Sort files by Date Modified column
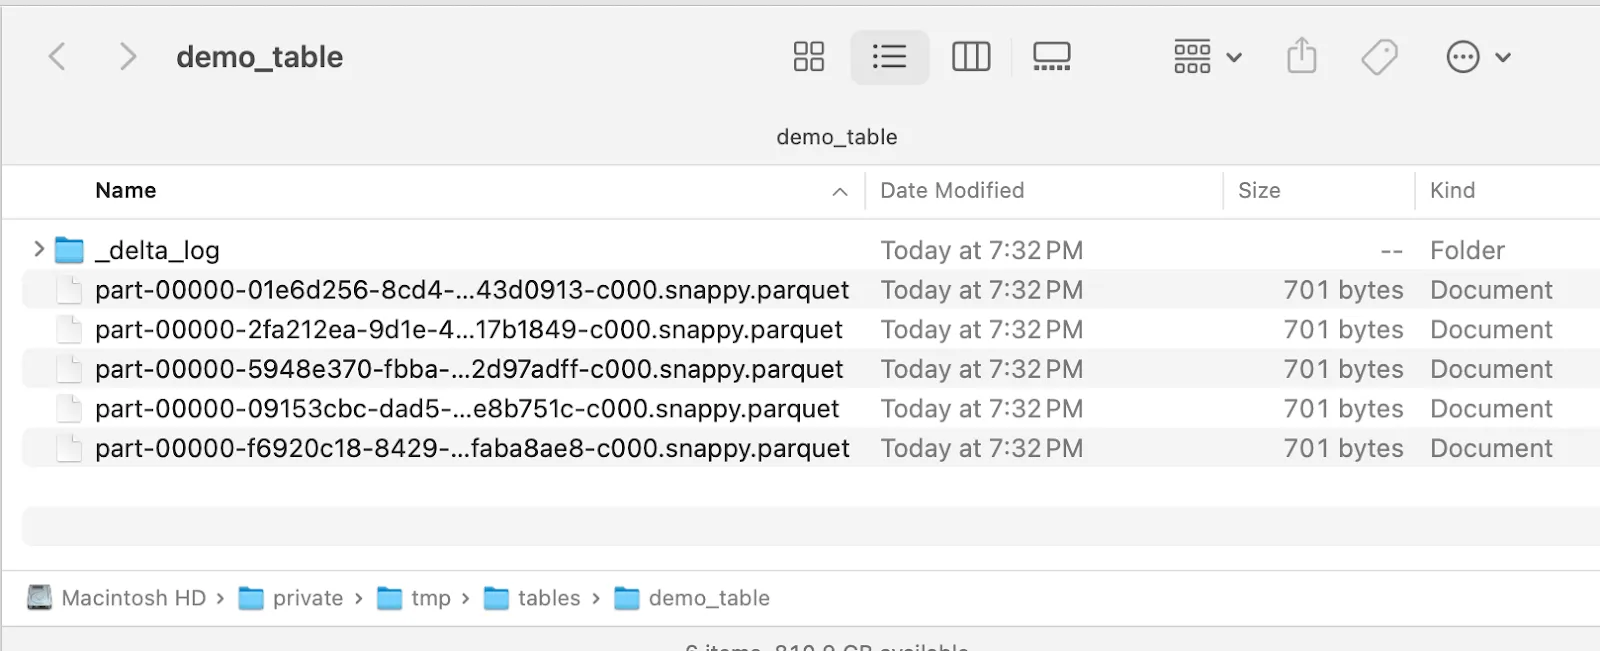 952,191
